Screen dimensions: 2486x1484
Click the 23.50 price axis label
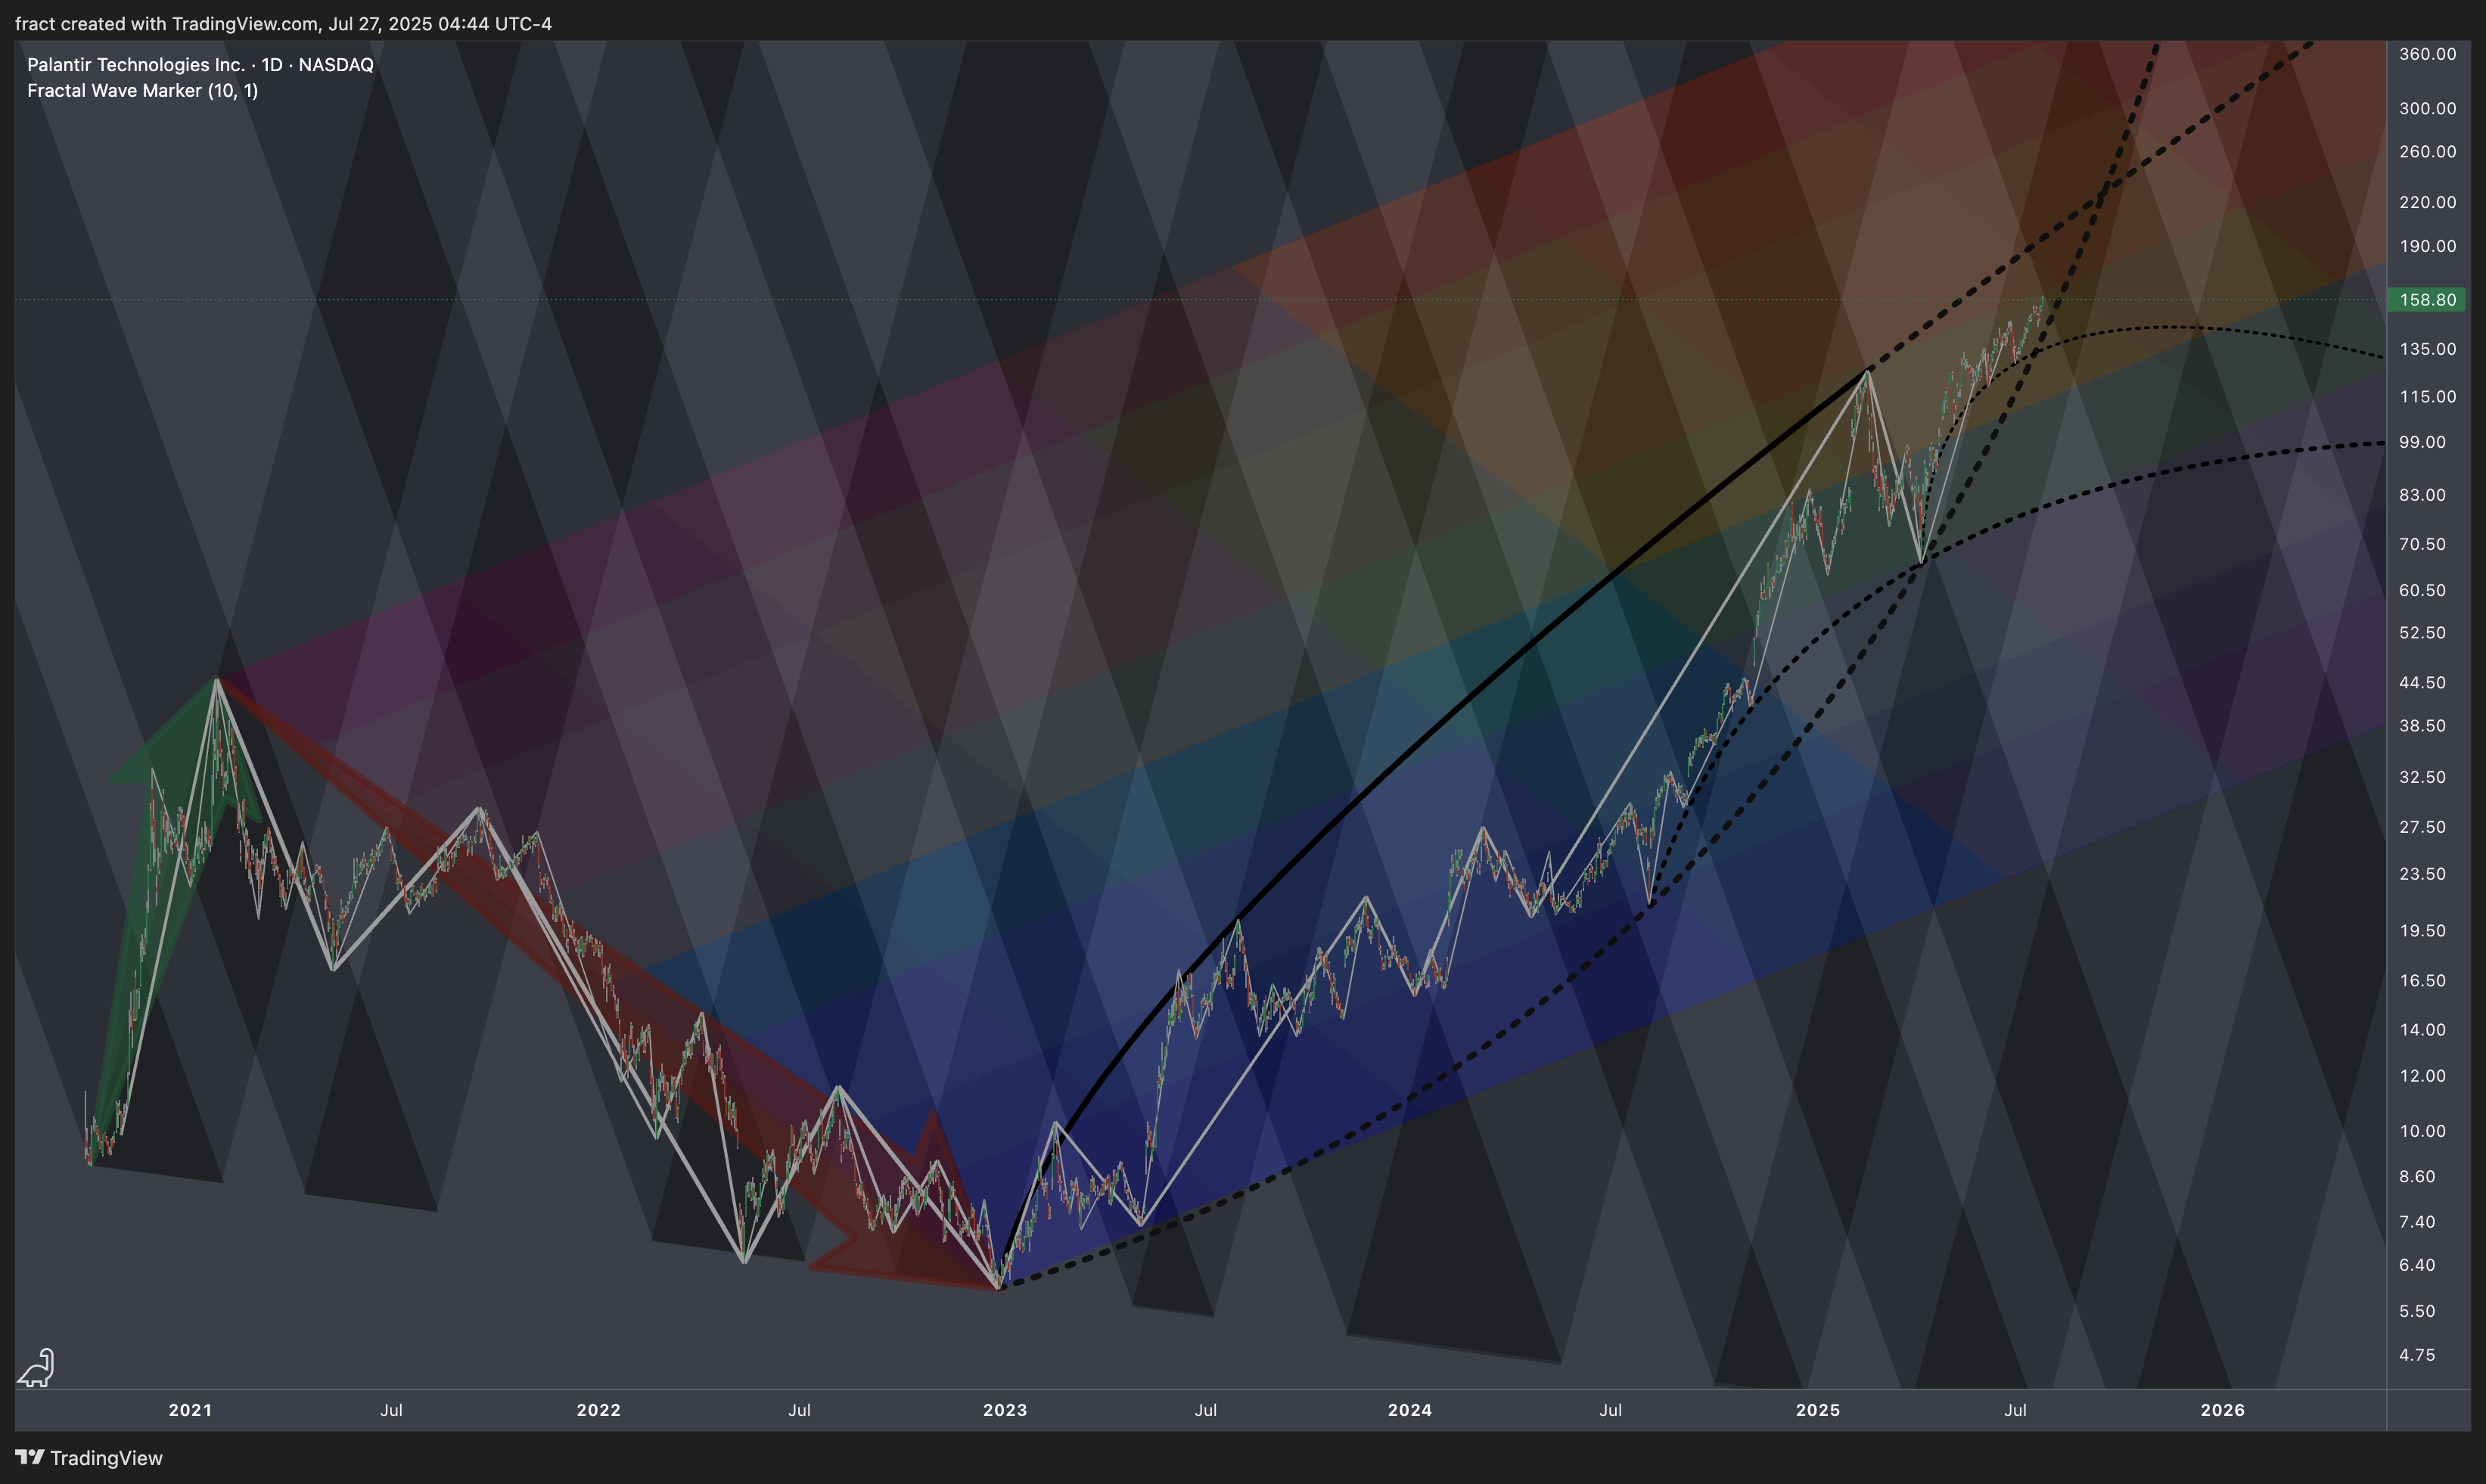pos(2422,874)
